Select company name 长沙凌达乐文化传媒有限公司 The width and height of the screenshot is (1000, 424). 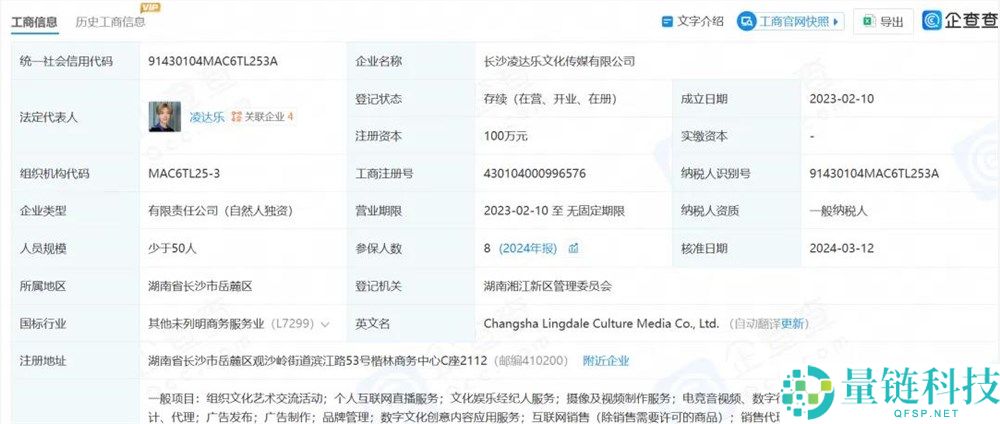click(x=559, y=62)
